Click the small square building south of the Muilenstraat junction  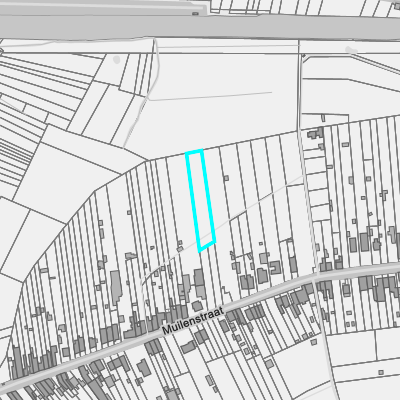pyautogui.click(x=314, y=341)
